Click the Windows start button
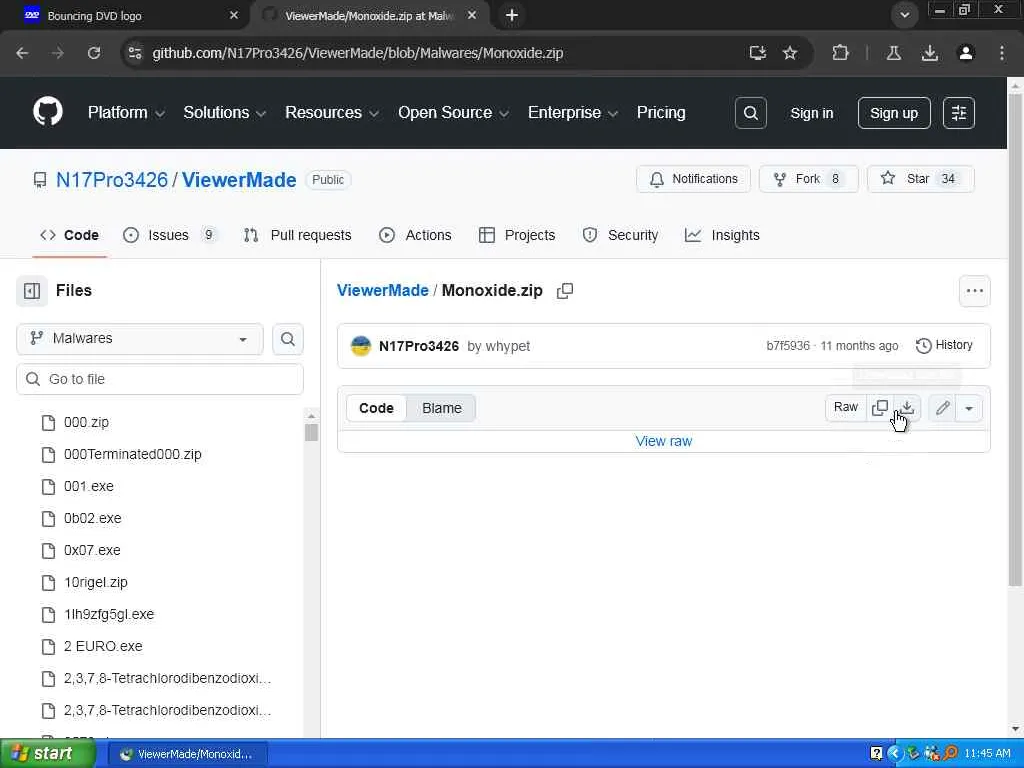1024x768 pixels. pos(48,754)
